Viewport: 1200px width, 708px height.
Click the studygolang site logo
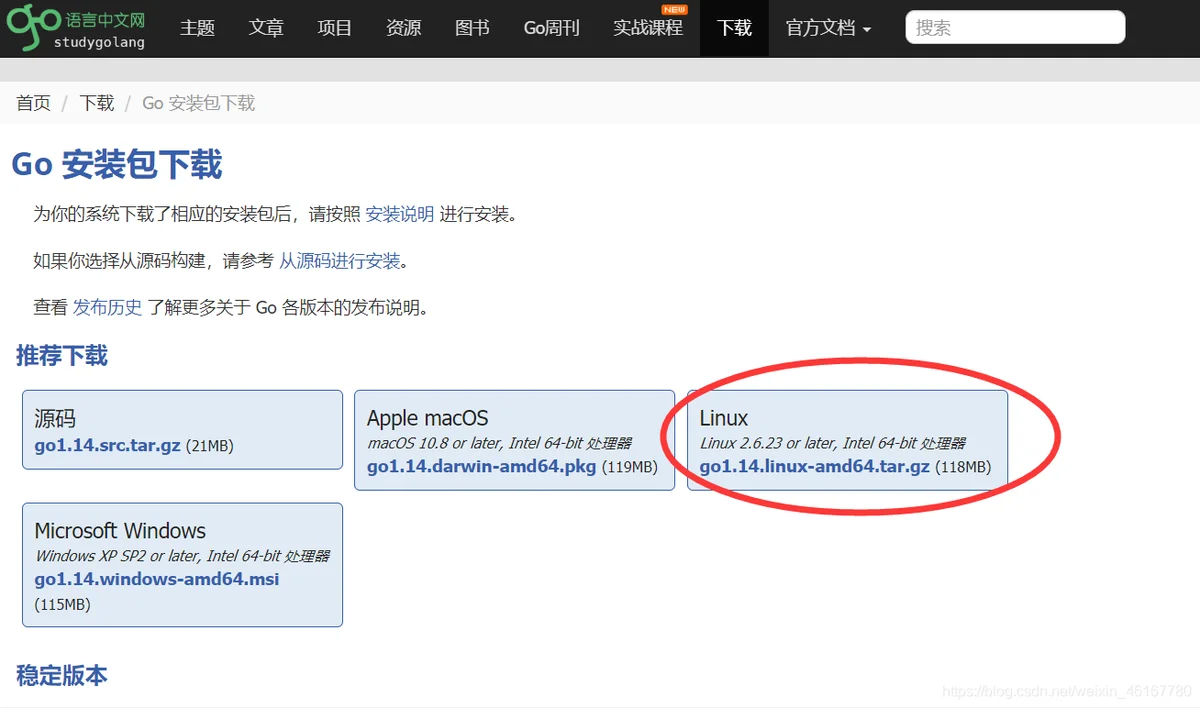[x=78, y=28]
